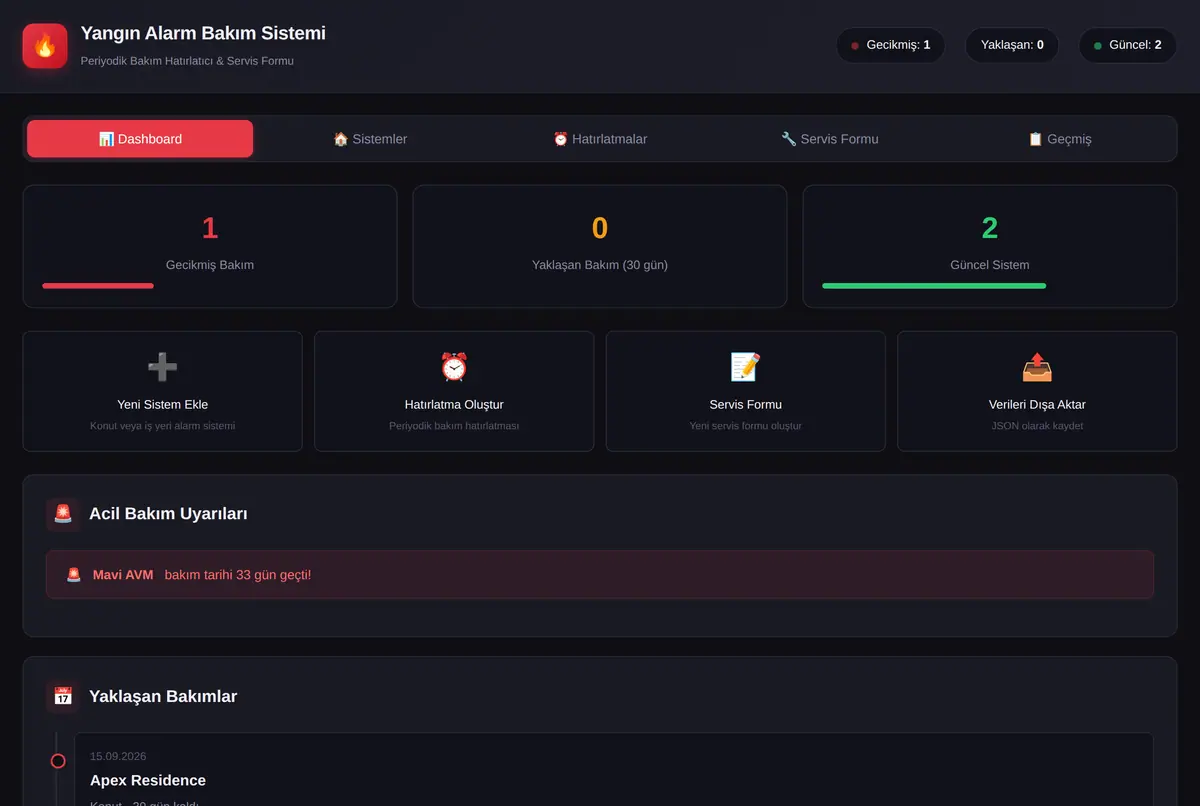Select the Yaklaşan Bakım (30 gün) card count

(600, 228)
